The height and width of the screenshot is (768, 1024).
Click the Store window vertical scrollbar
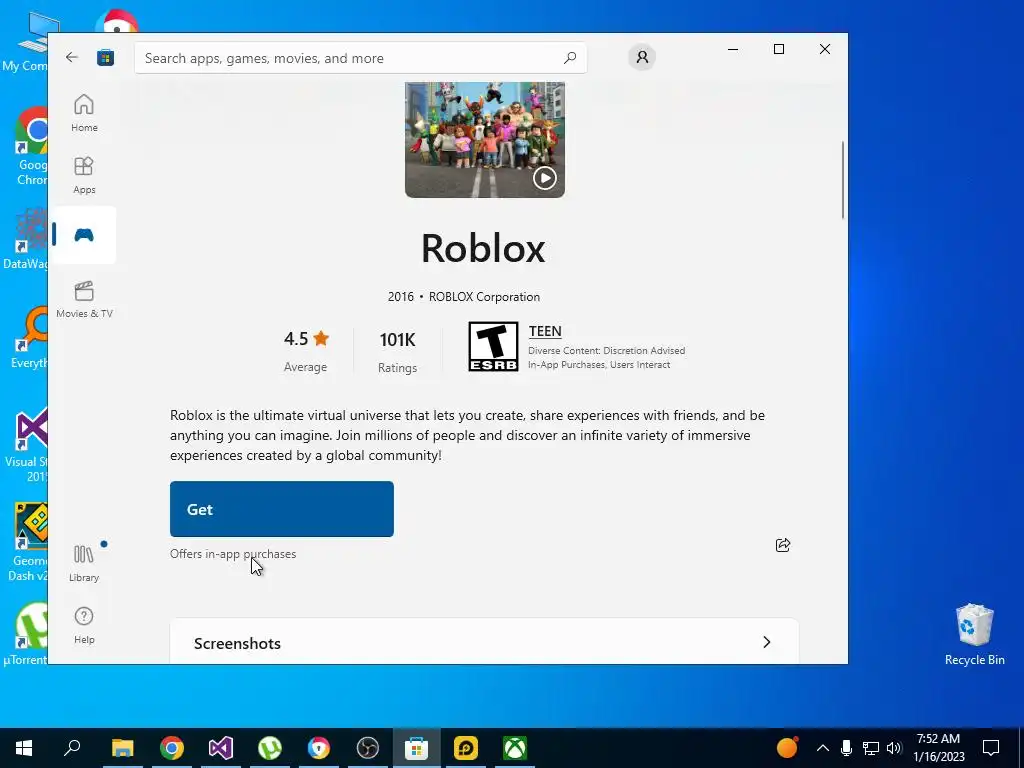tap(842, 180)
